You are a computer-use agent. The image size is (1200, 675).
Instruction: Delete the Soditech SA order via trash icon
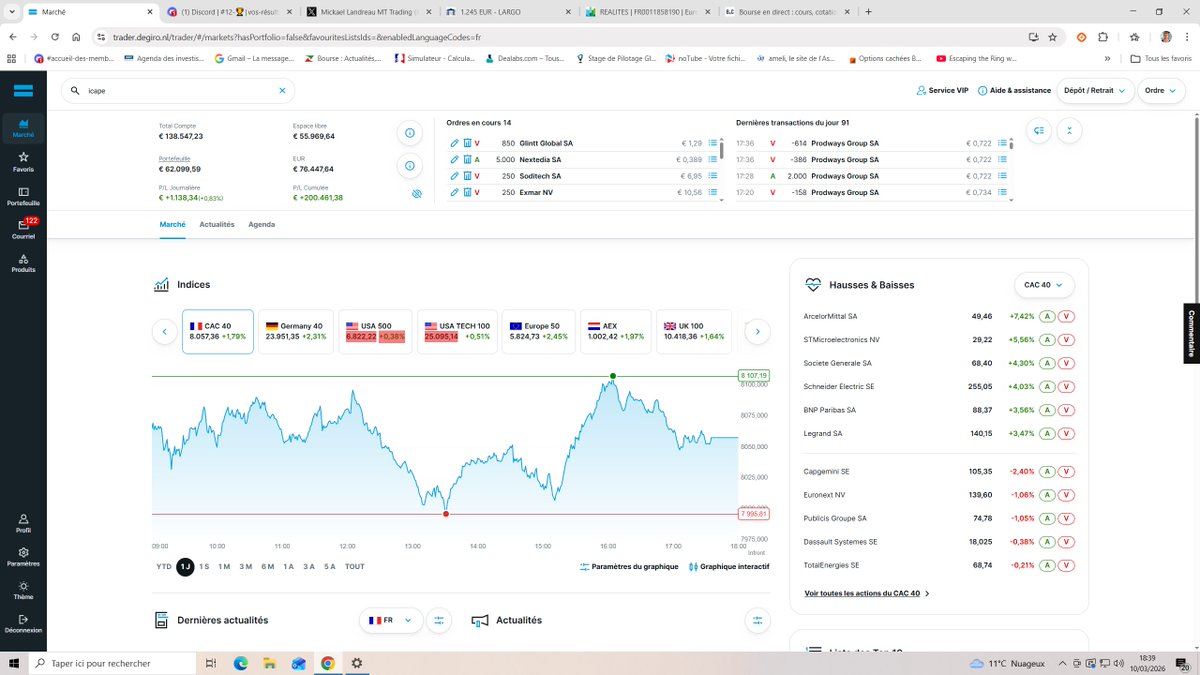469,175
